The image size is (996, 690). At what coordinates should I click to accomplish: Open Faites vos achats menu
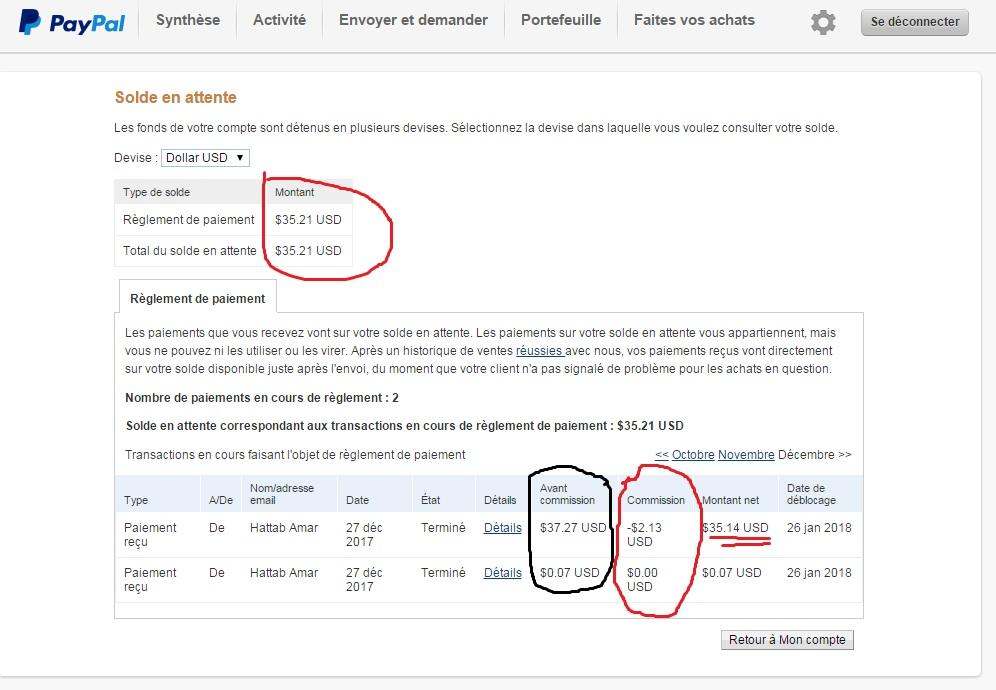(x=694, y=20)
